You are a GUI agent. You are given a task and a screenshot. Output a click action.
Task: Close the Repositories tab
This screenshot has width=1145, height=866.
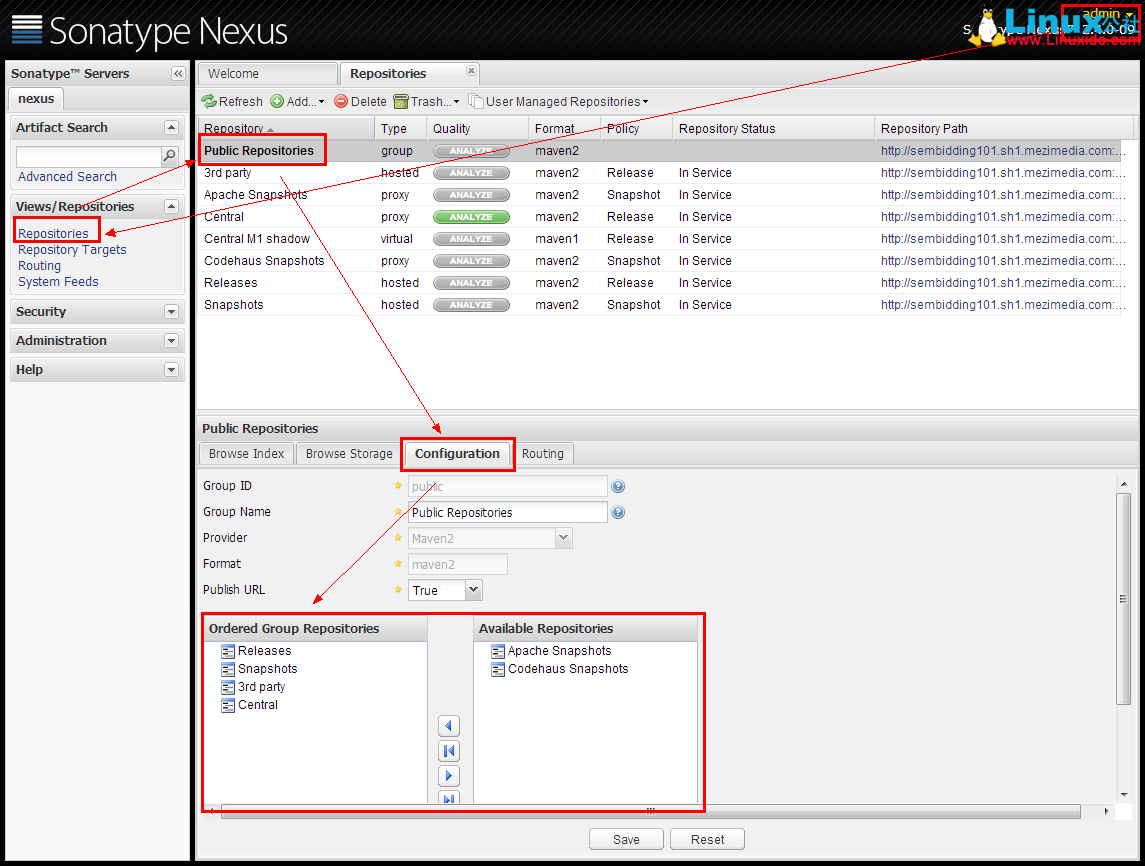click(x=472, y=71)
